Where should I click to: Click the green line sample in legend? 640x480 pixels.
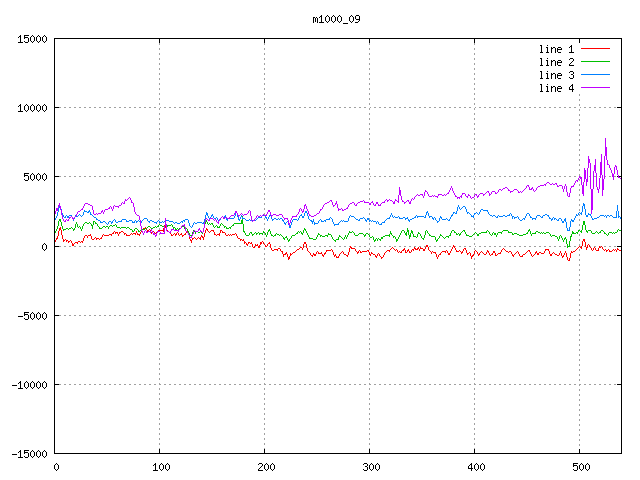point(595,62)
